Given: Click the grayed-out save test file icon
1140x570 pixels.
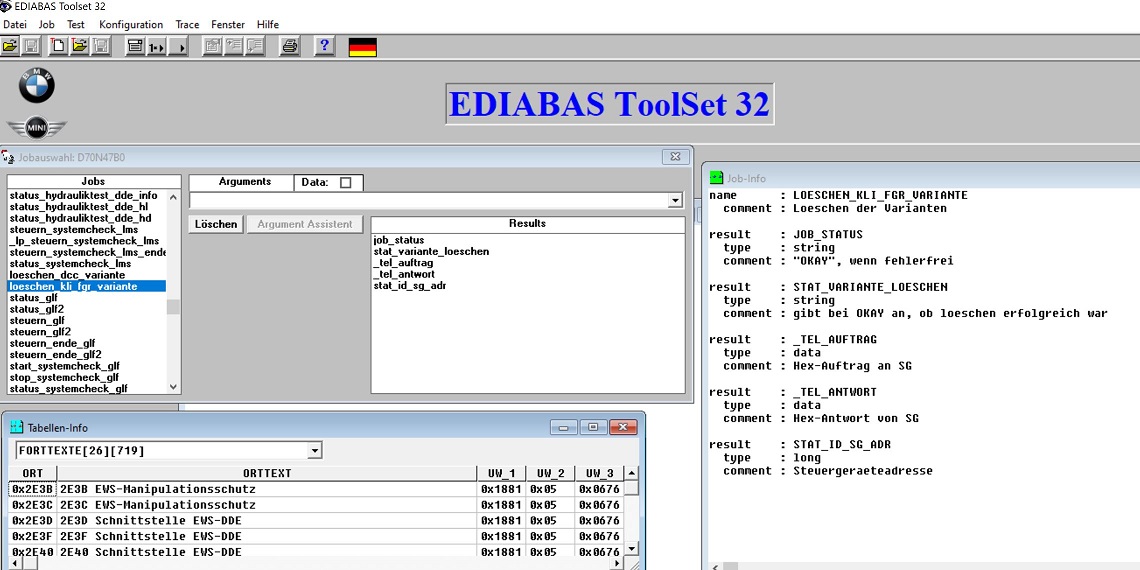Looking at the screenshot, I should coord(101,47).
